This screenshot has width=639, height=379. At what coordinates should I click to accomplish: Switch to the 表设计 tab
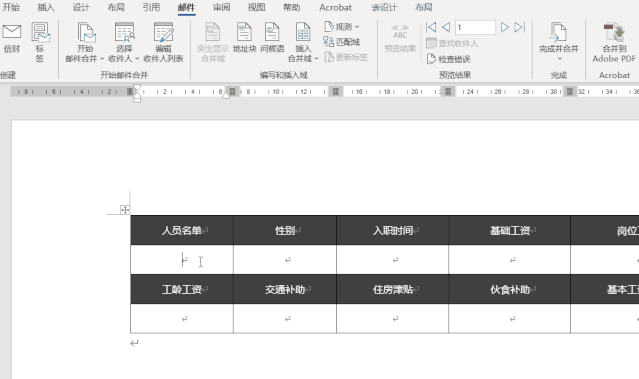click(384, 7)
